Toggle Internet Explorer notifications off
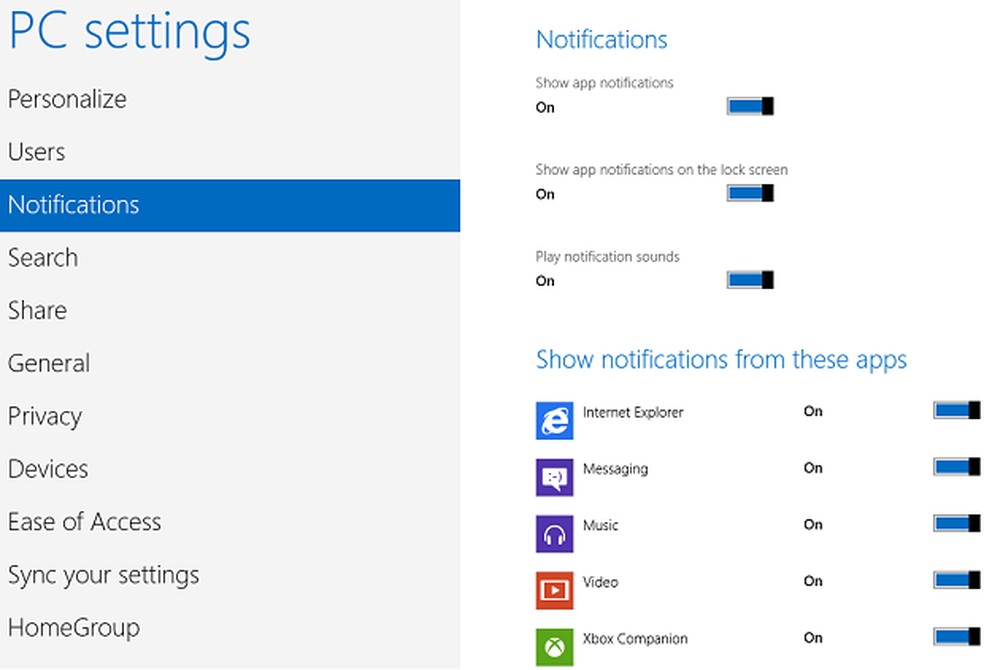Image resolution: width=984 pixels, height=670 pixels. pyautogui.click(x=953, y=410)
